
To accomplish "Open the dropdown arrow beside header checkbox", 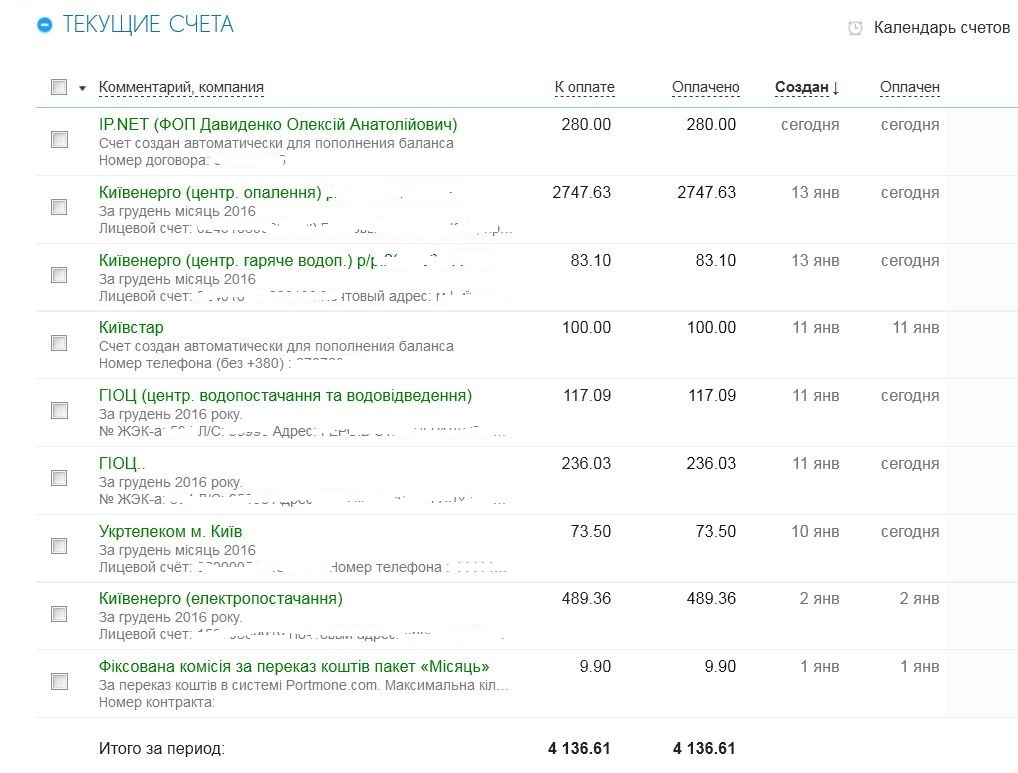I will click(83, 88).
